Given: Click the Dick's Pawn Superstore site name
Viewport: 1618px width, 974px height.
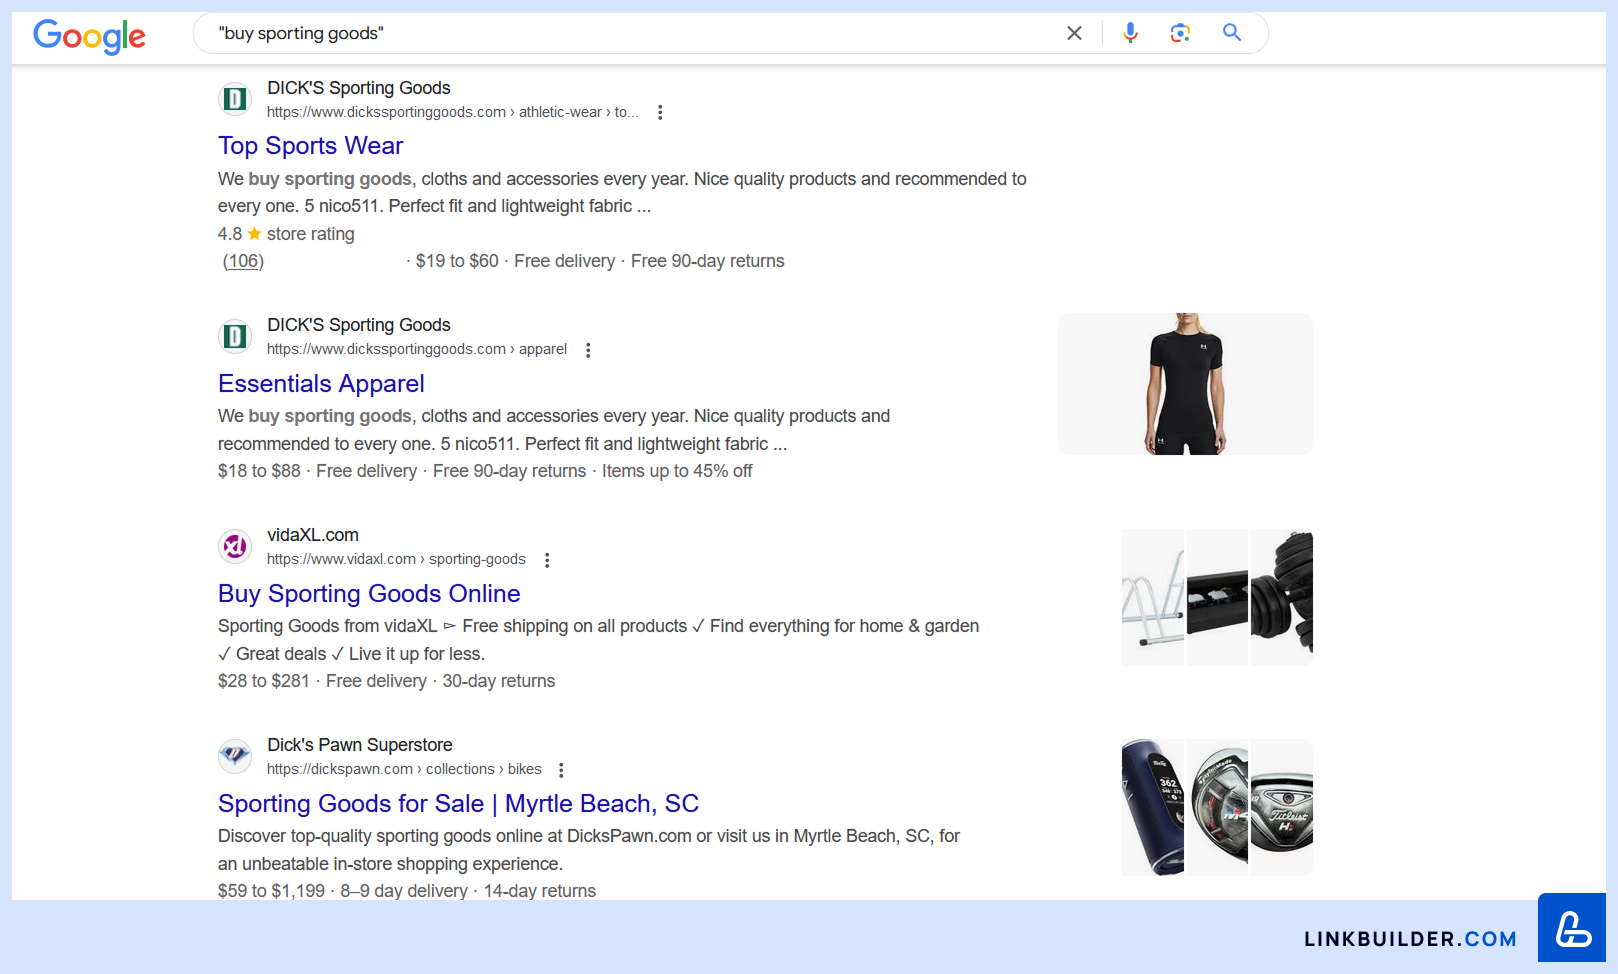Looking at the screenshot, I should tap(360, 745).
